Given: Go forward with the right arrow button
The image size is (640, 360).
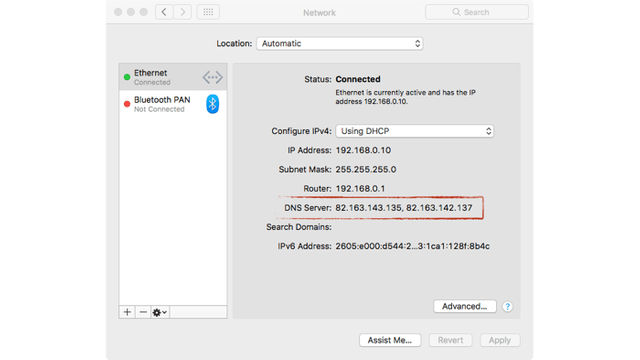Looking at the screenshot, I should click(x=182, y=12).
